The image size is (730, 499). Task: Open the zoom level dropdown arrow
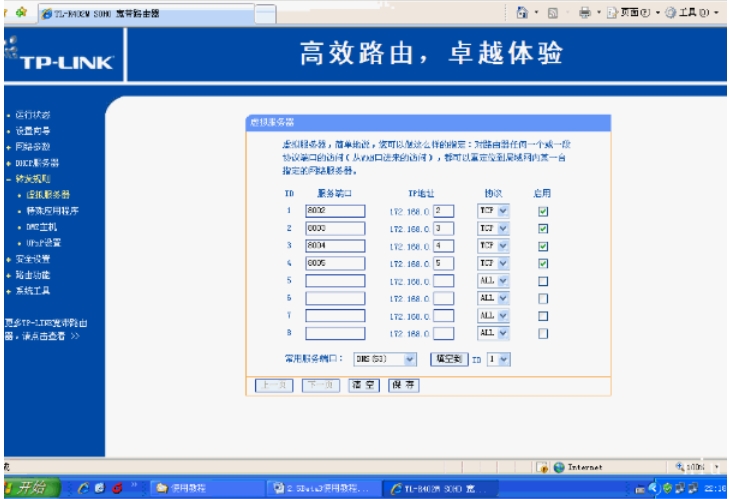(717, 466)
